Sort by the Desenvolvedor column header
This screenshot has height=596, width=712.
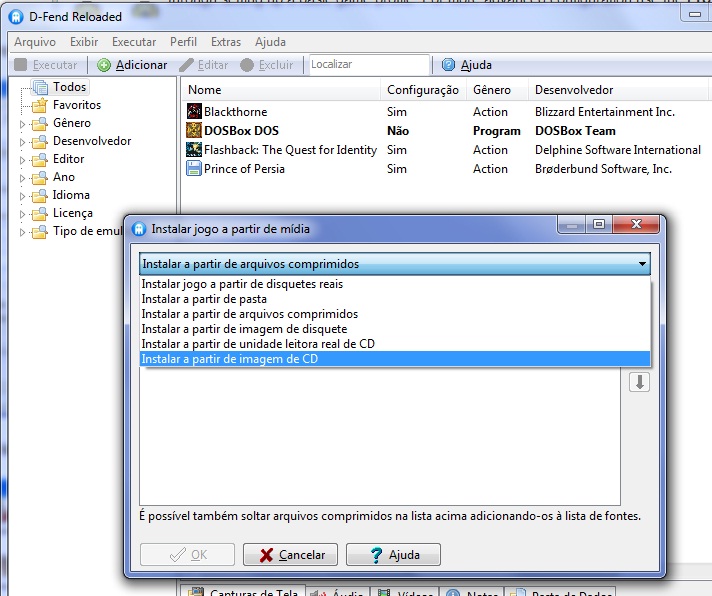618,90
